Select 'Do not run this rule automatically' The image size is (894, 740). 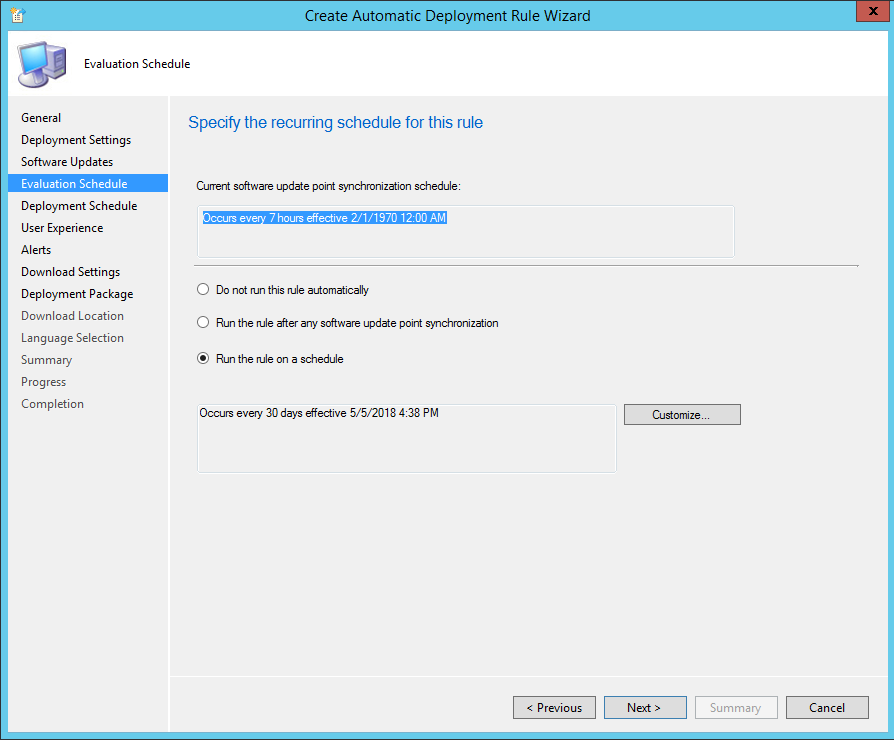204,290
